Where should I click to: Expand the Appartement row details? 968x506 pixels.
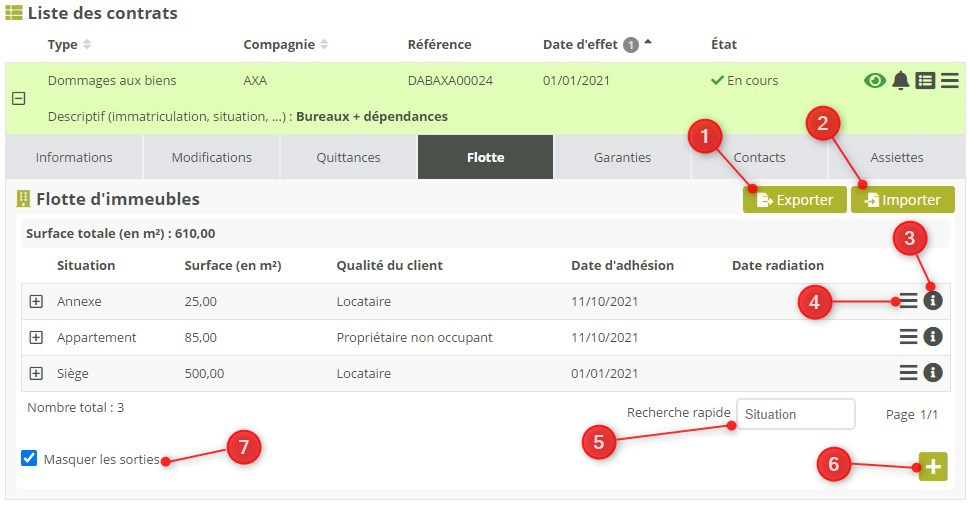pyautogui.click(x=36, y=337)
